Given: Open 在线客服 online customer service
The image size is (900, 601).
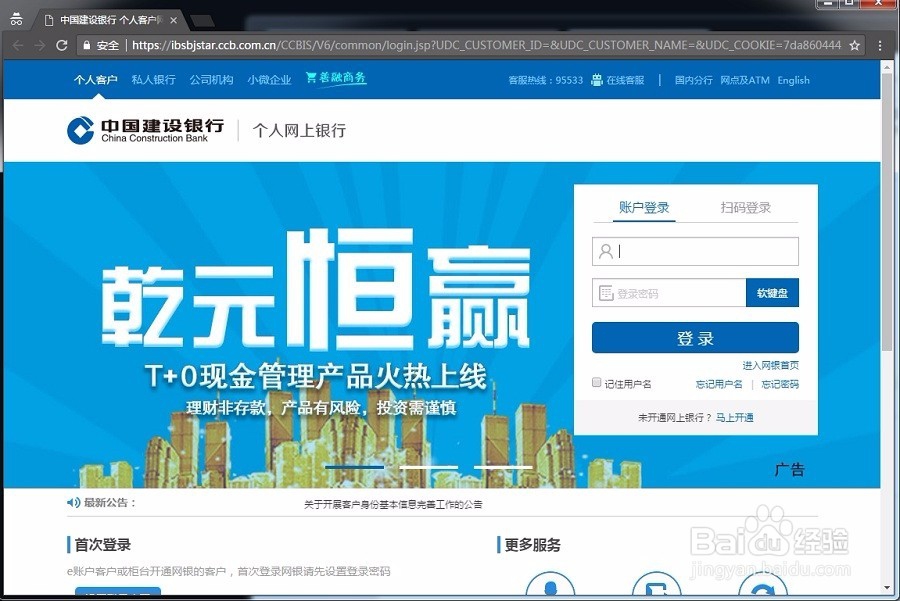Looking at the screenshot, I should coord(618,80).
